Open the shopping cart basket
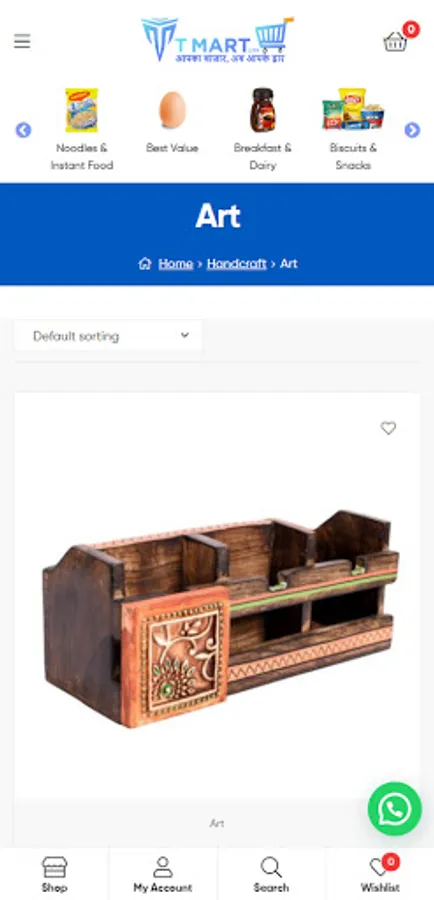This screenshot has height=900, width=434. tap(395, 41)
